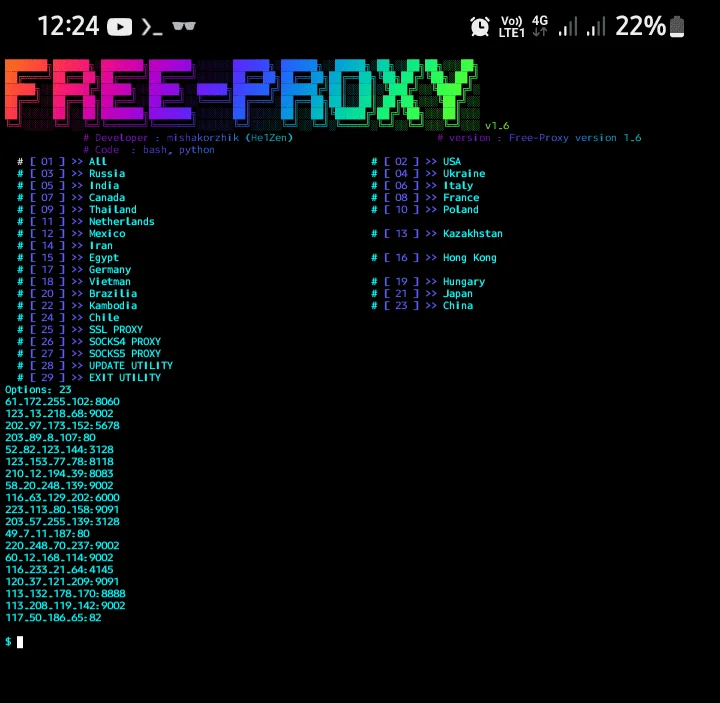Tap proxy 116.233.21.64:4145

coord(59,569)
